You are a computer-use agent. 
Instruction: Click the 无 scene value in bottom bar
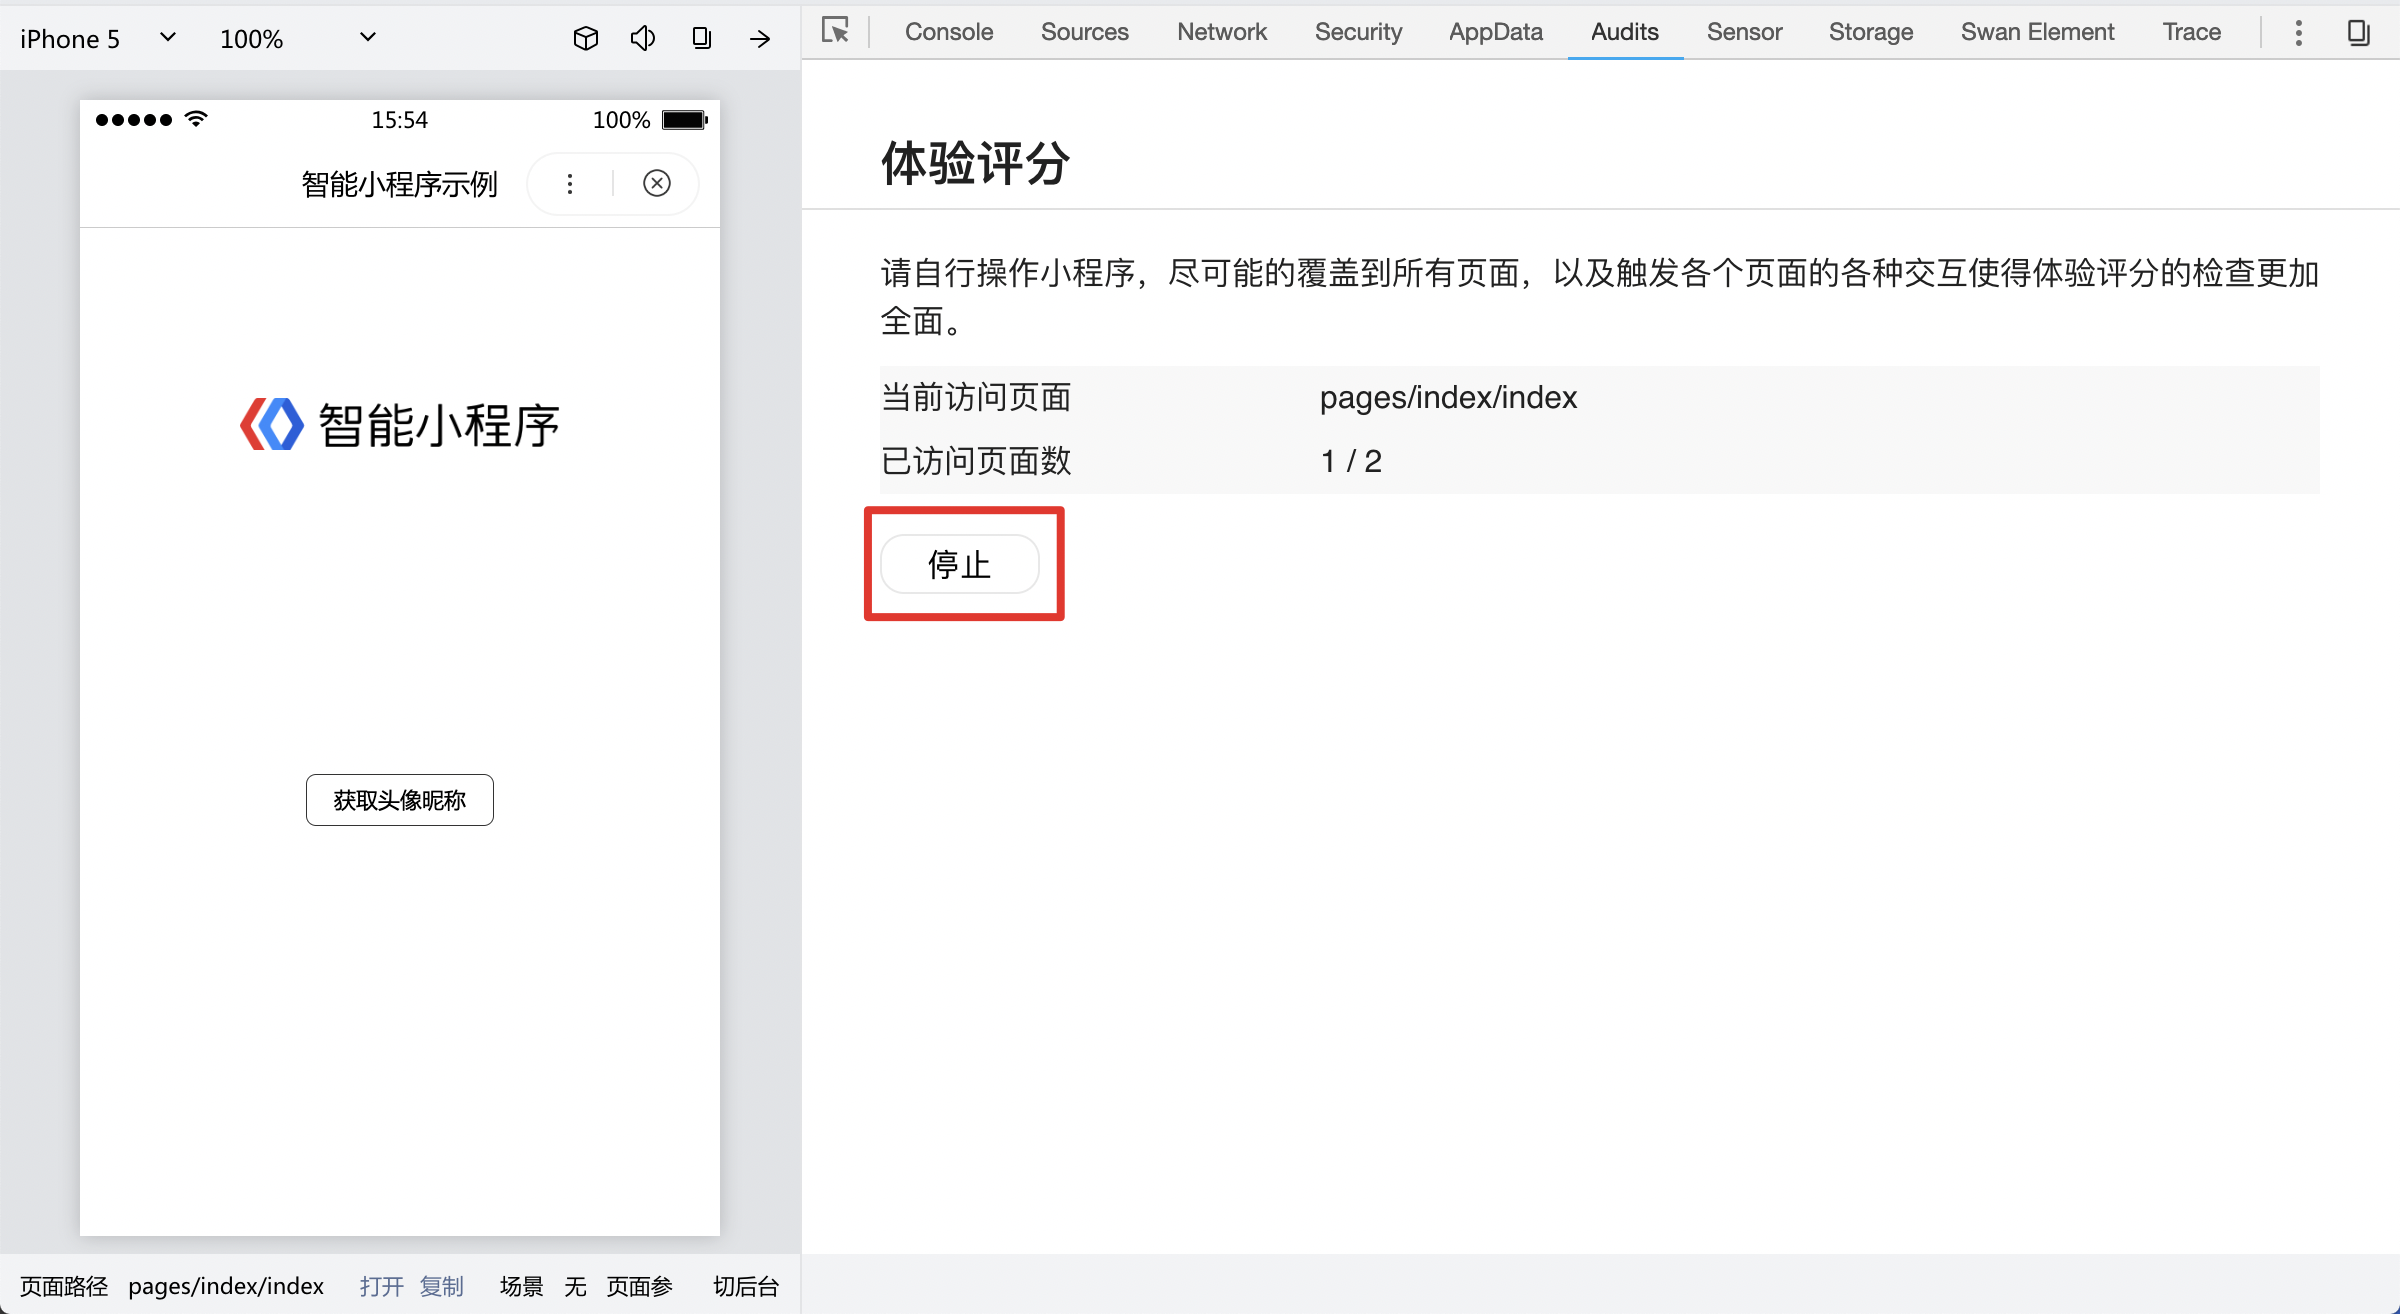click(x=576, y=1286)
